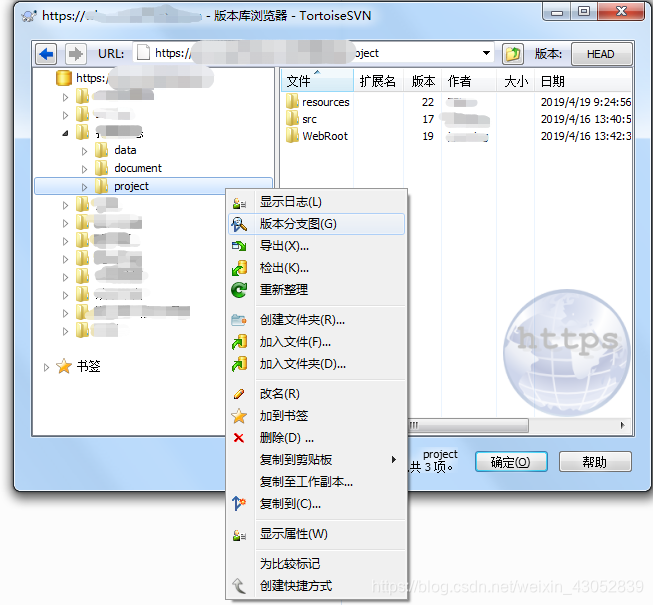Select the project folder in the tree
This screenshot has width=653, height=605.
pos(131,186)
